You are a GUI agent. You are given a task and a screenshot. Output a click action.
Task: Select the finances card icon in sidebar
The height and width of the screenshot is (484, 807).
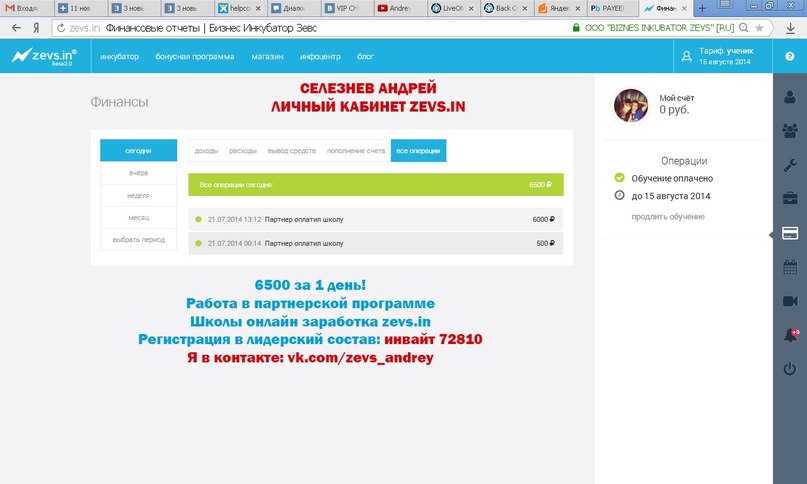(790, 233)
